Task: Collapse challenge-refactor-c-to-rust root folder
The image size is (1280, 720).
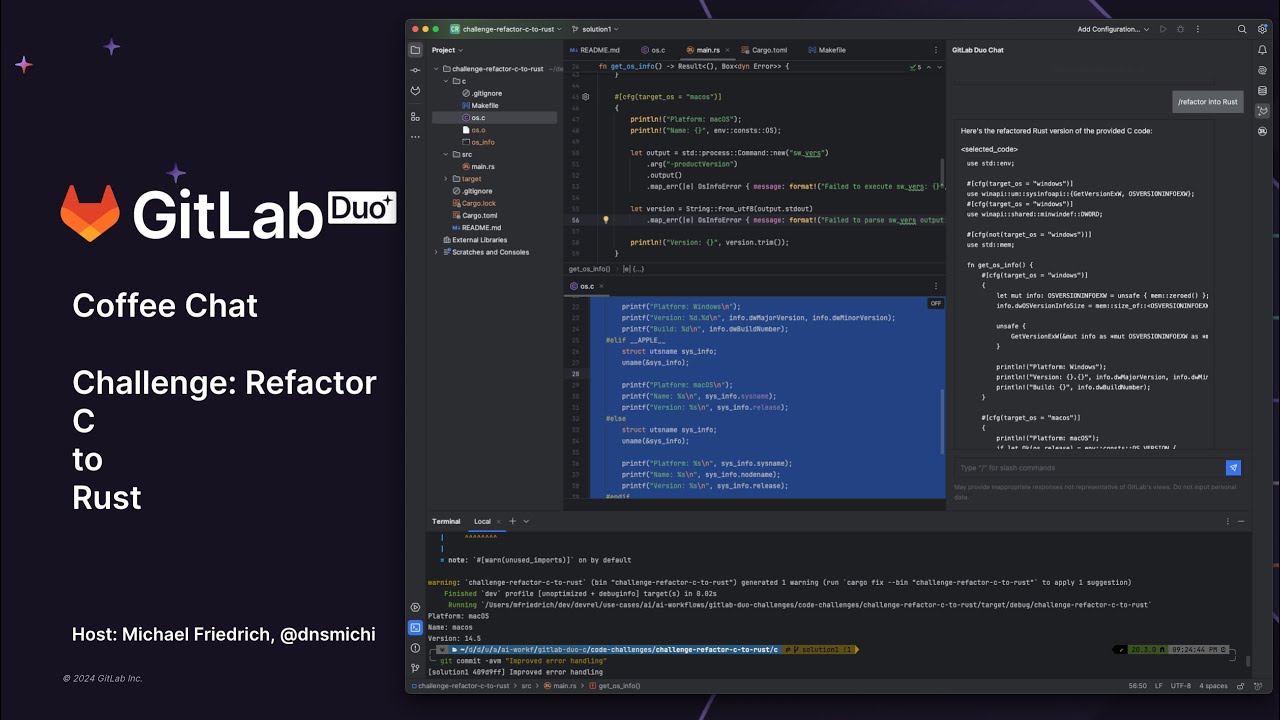Action: click(x=436, y=69)
